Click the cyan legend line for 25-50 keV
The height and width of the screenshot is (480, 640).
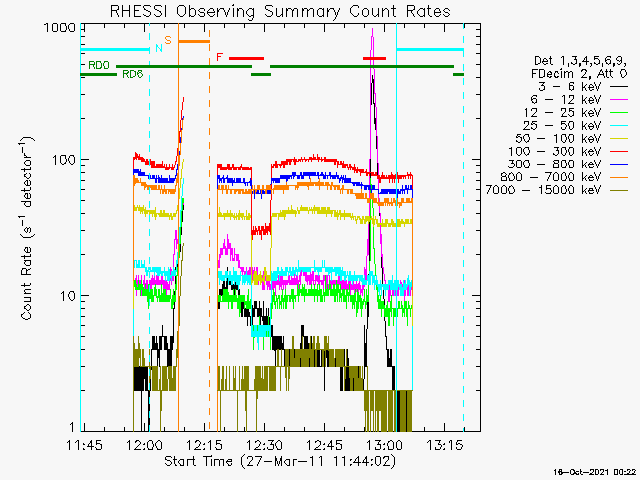click(619, 125)
